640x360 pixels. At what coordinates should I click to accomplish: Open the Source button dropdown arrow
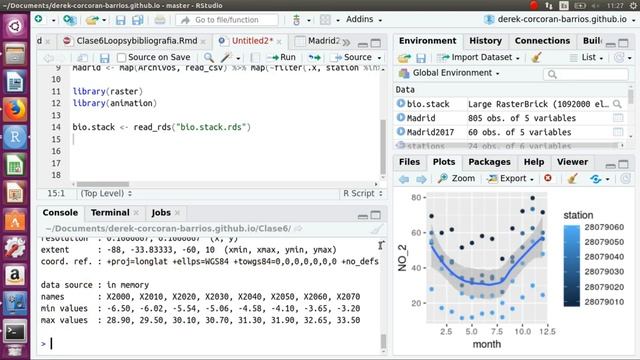379,58
